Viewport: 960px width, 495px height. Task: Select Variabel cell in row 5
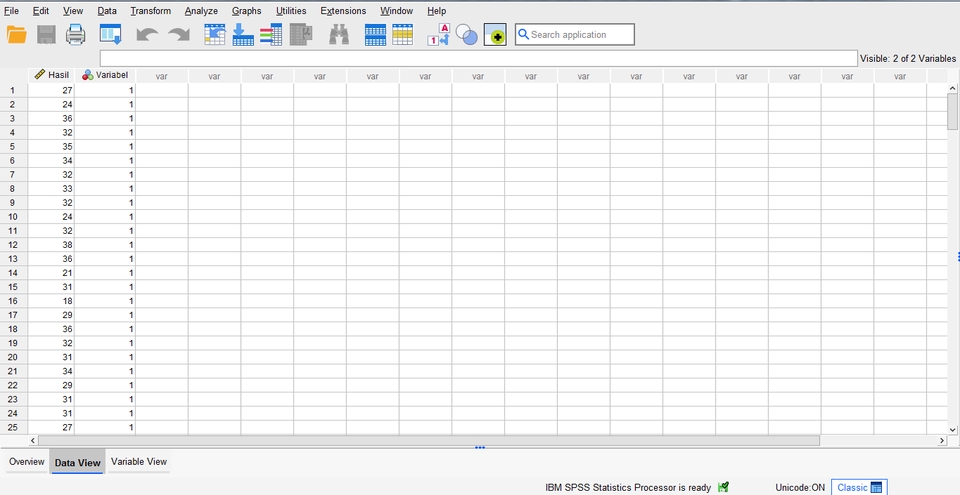[x=105, y=146]
